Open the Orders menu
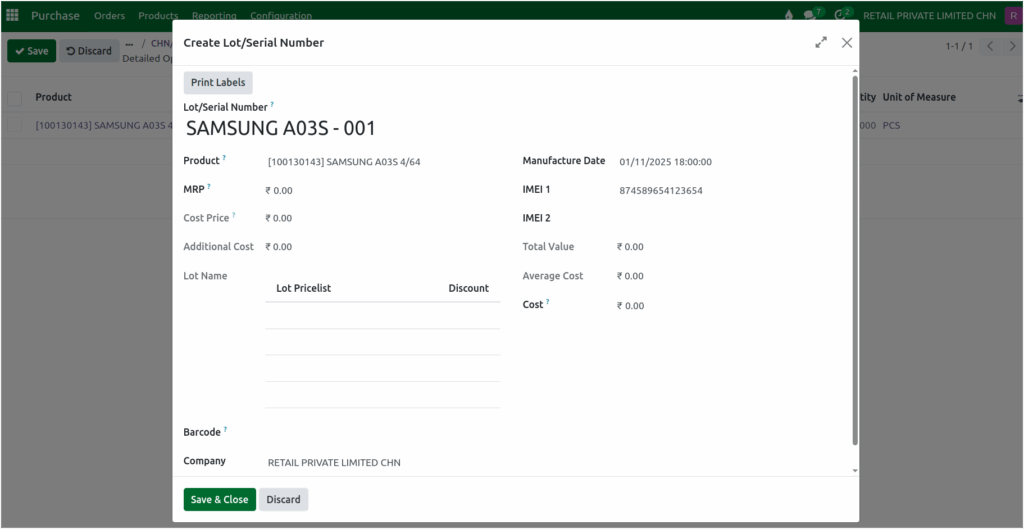This screenshot has width=1024, height=529. click(109, 16)
